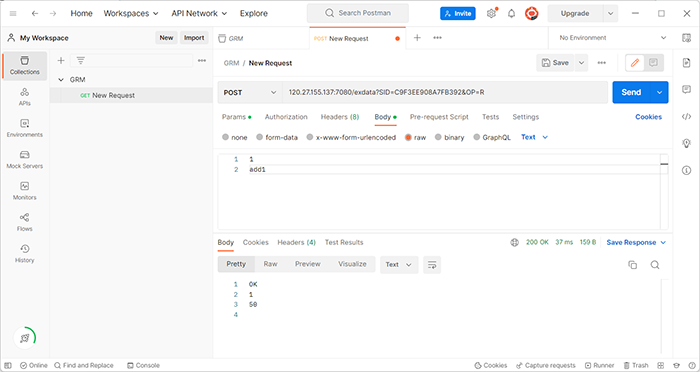This screenshot has height=372, width=700.
Task: Open the Flows sidebar icon
Action: (25, 222)
